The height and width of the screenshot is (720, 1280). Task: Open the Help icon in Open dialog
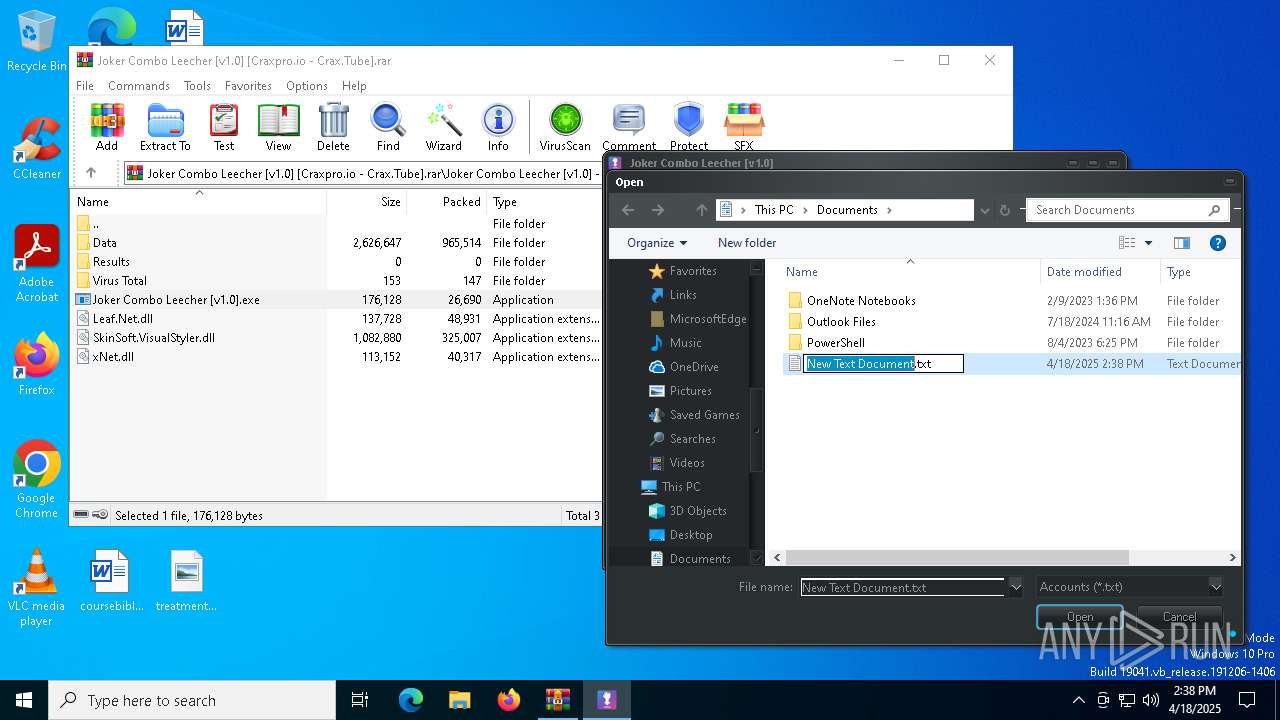coord(1218,243)
